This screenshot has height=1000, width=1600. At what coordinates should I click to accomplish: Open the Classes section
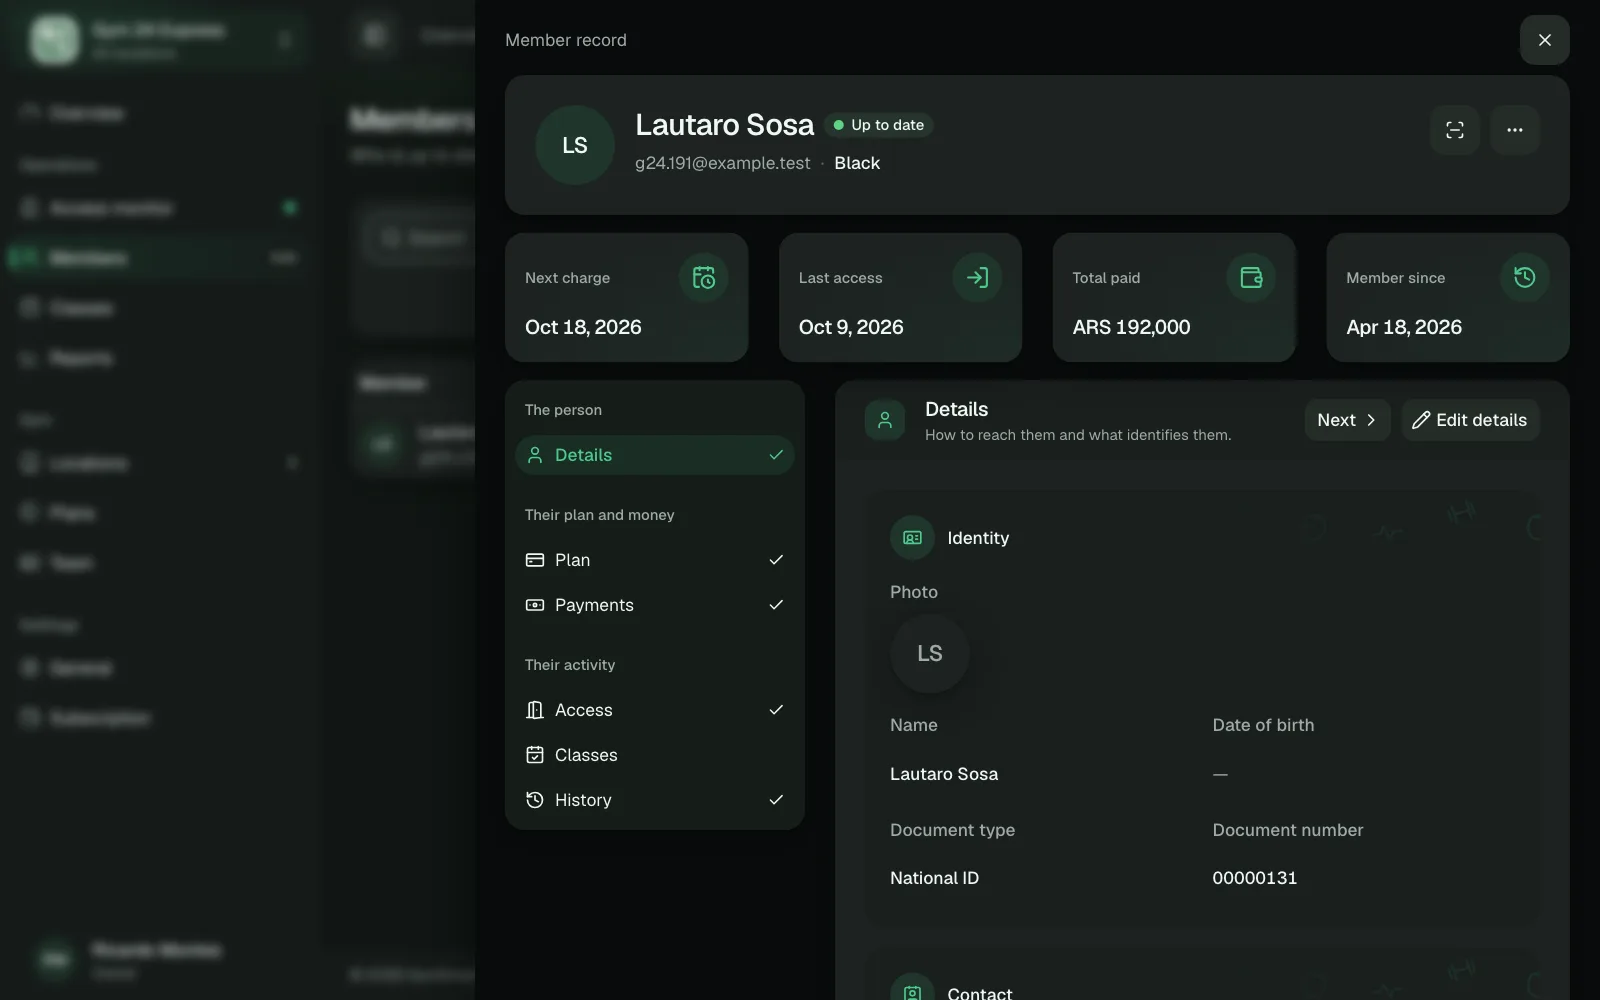[655, 755]
